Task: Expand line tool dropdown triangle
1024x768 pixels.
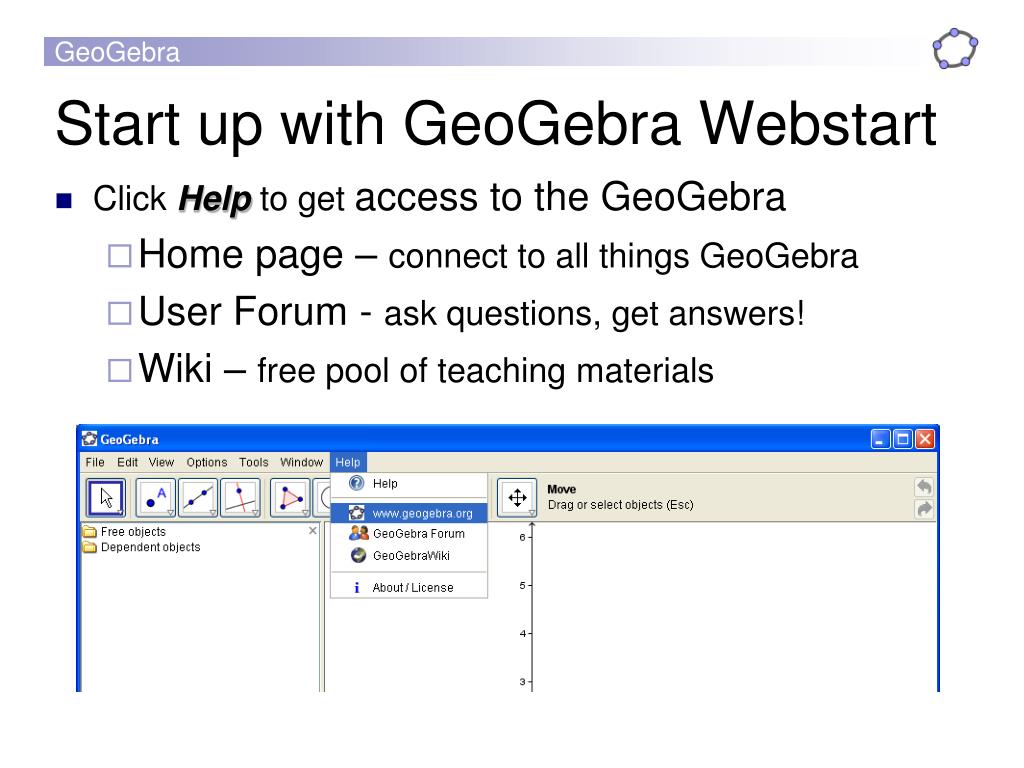Action: [x=213, y=513]
